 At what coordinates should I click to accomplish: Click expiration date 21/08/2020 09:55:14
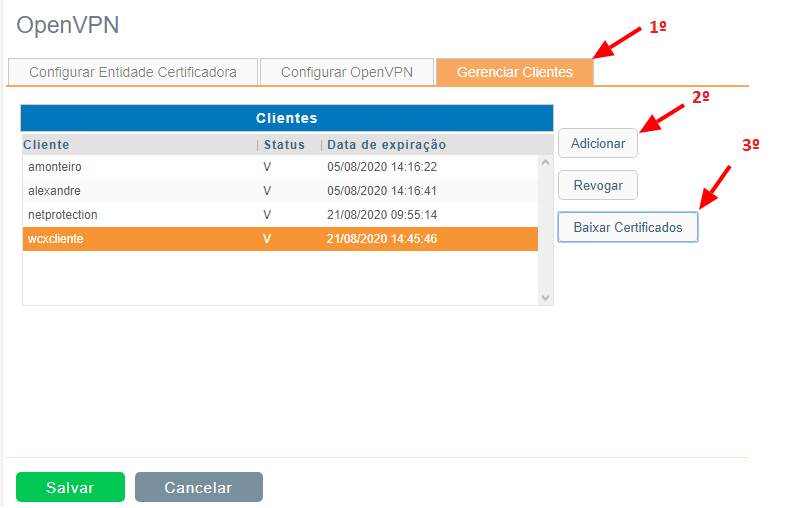(x=382, y=215)
